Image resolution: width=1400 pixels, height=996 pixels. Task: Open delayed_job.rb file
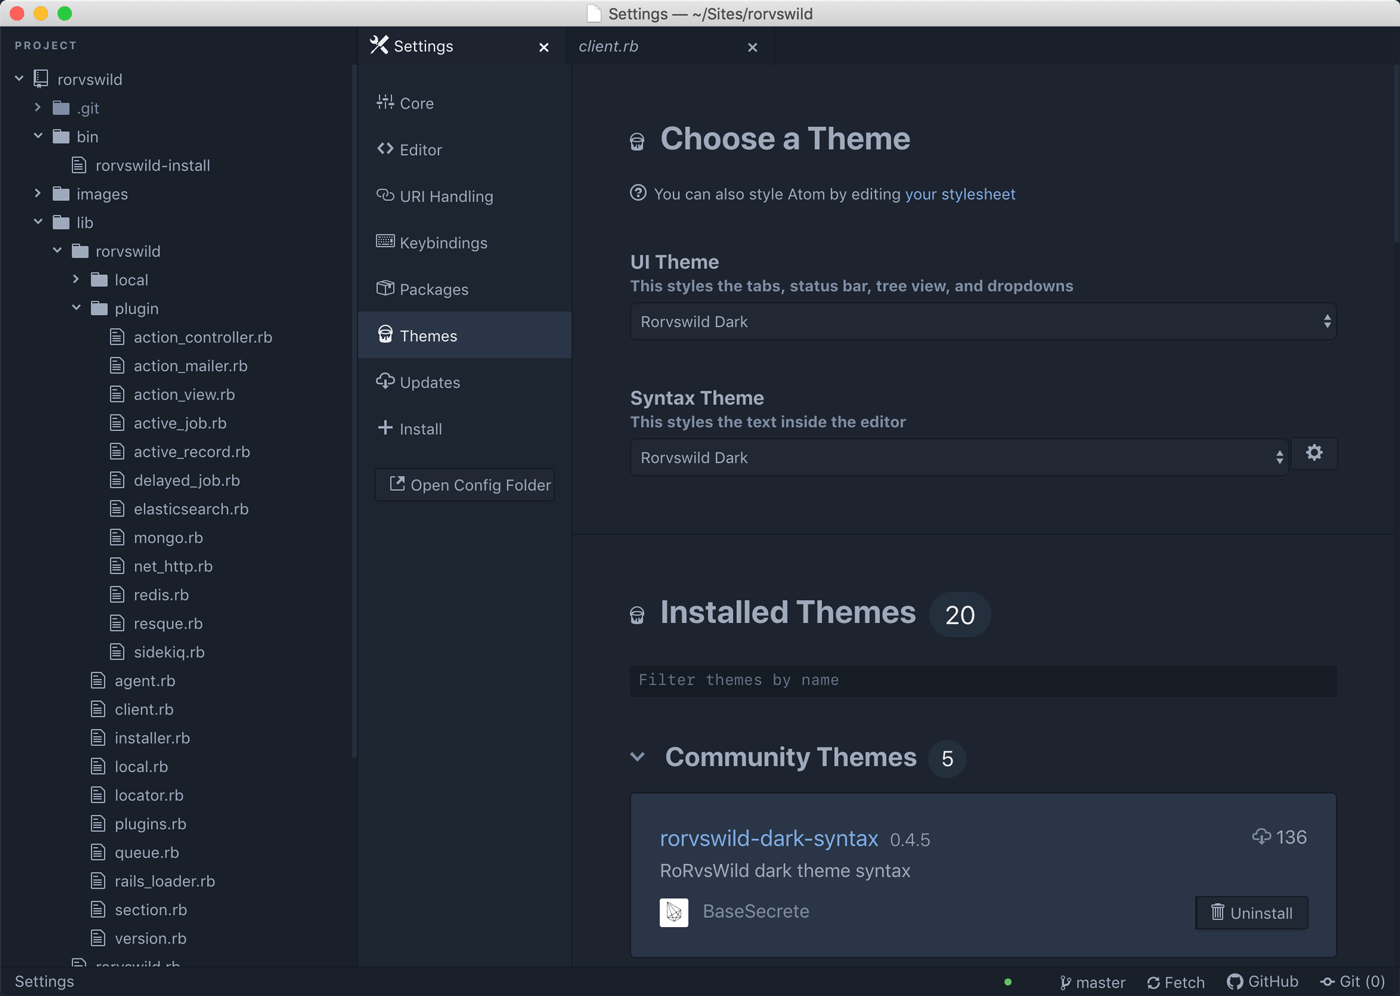(x=186, y=480)
